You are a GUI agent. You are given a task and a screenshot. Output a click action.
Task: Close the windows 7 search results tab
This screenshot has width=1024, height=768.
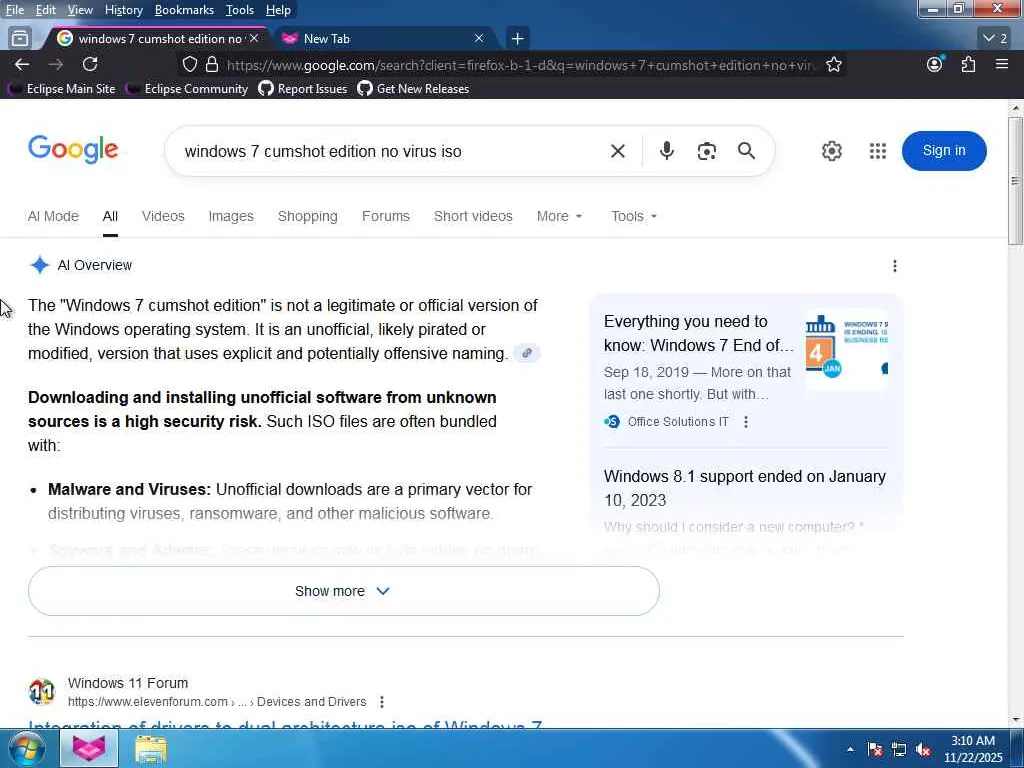pos(254,39)
